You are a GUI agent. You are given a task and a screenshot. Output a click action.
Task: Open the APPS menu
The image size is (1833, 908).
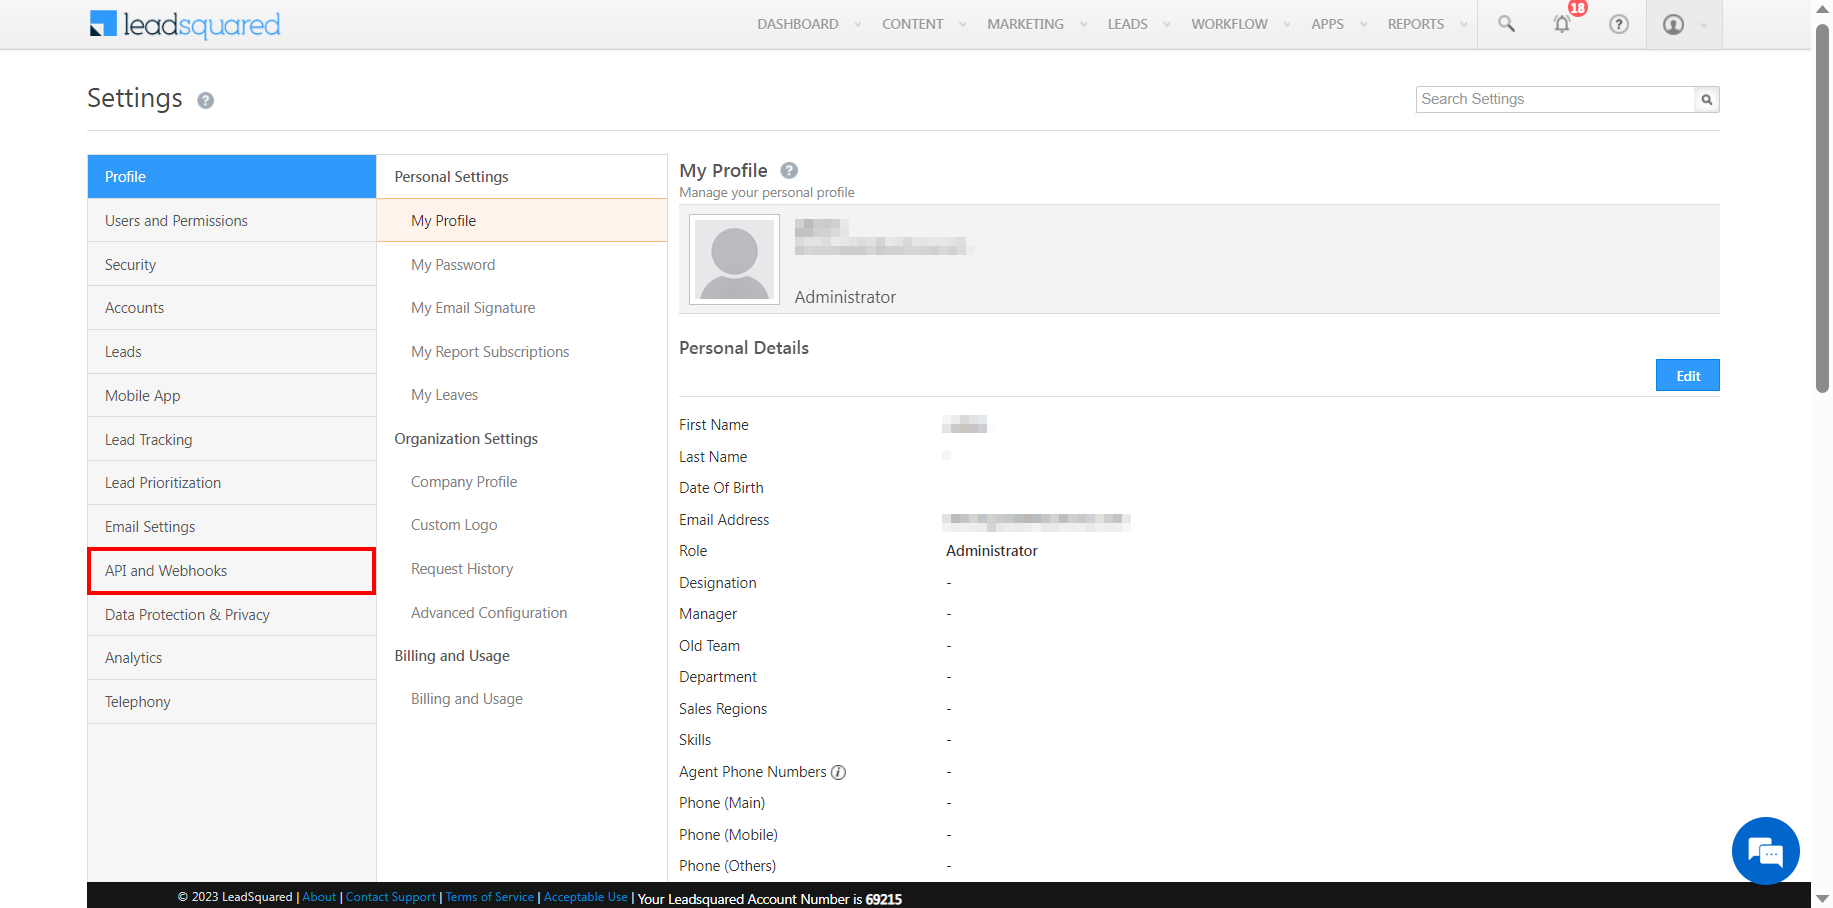pyautogui.click(x=1328, y=24)
